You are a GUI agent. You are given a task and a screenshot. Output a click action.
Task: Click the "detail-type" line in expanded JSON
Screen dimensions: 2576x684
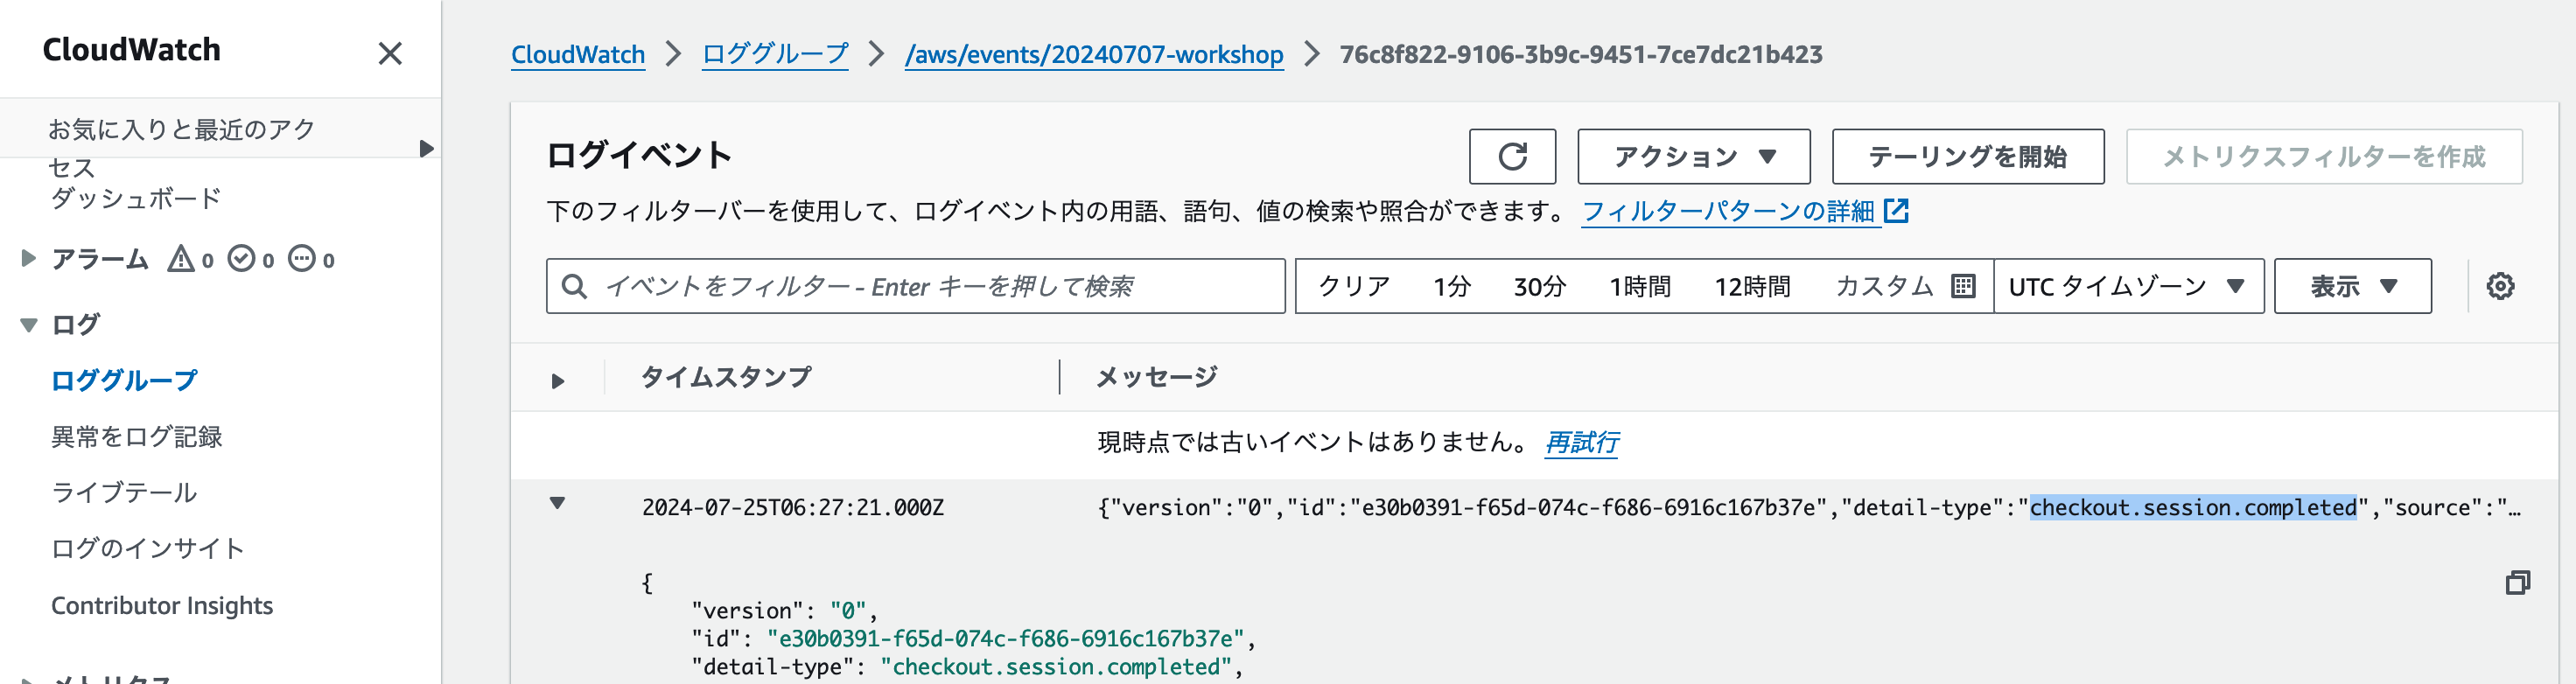click(966, 666)
